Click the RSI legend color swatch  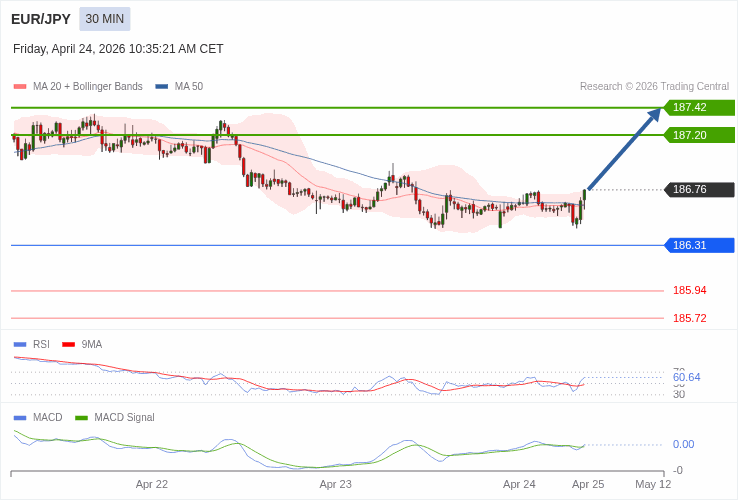tap(20, 345)
